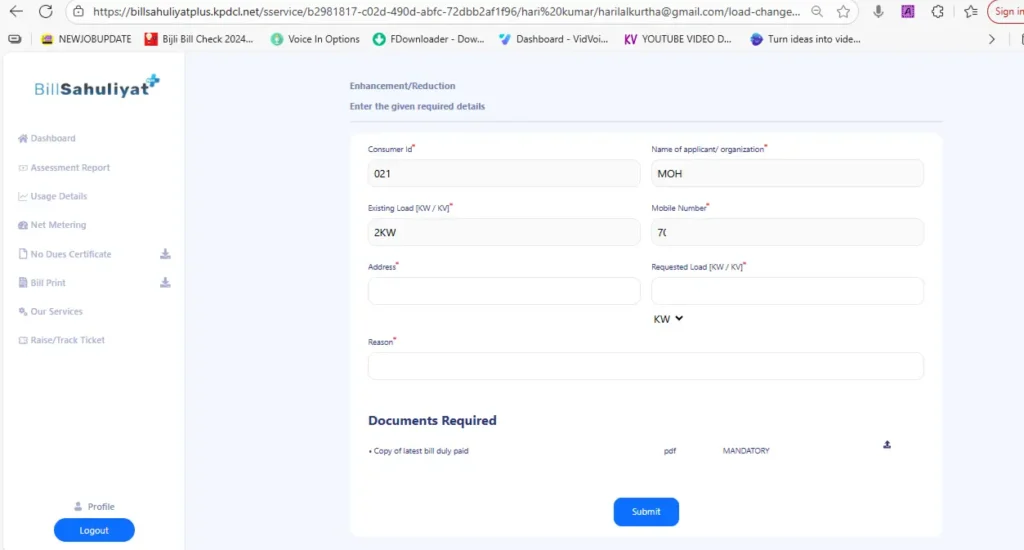Click the browser back arrow
Image resolution: width=1024 pixels, height=550 pixels.
pos(16,12)
